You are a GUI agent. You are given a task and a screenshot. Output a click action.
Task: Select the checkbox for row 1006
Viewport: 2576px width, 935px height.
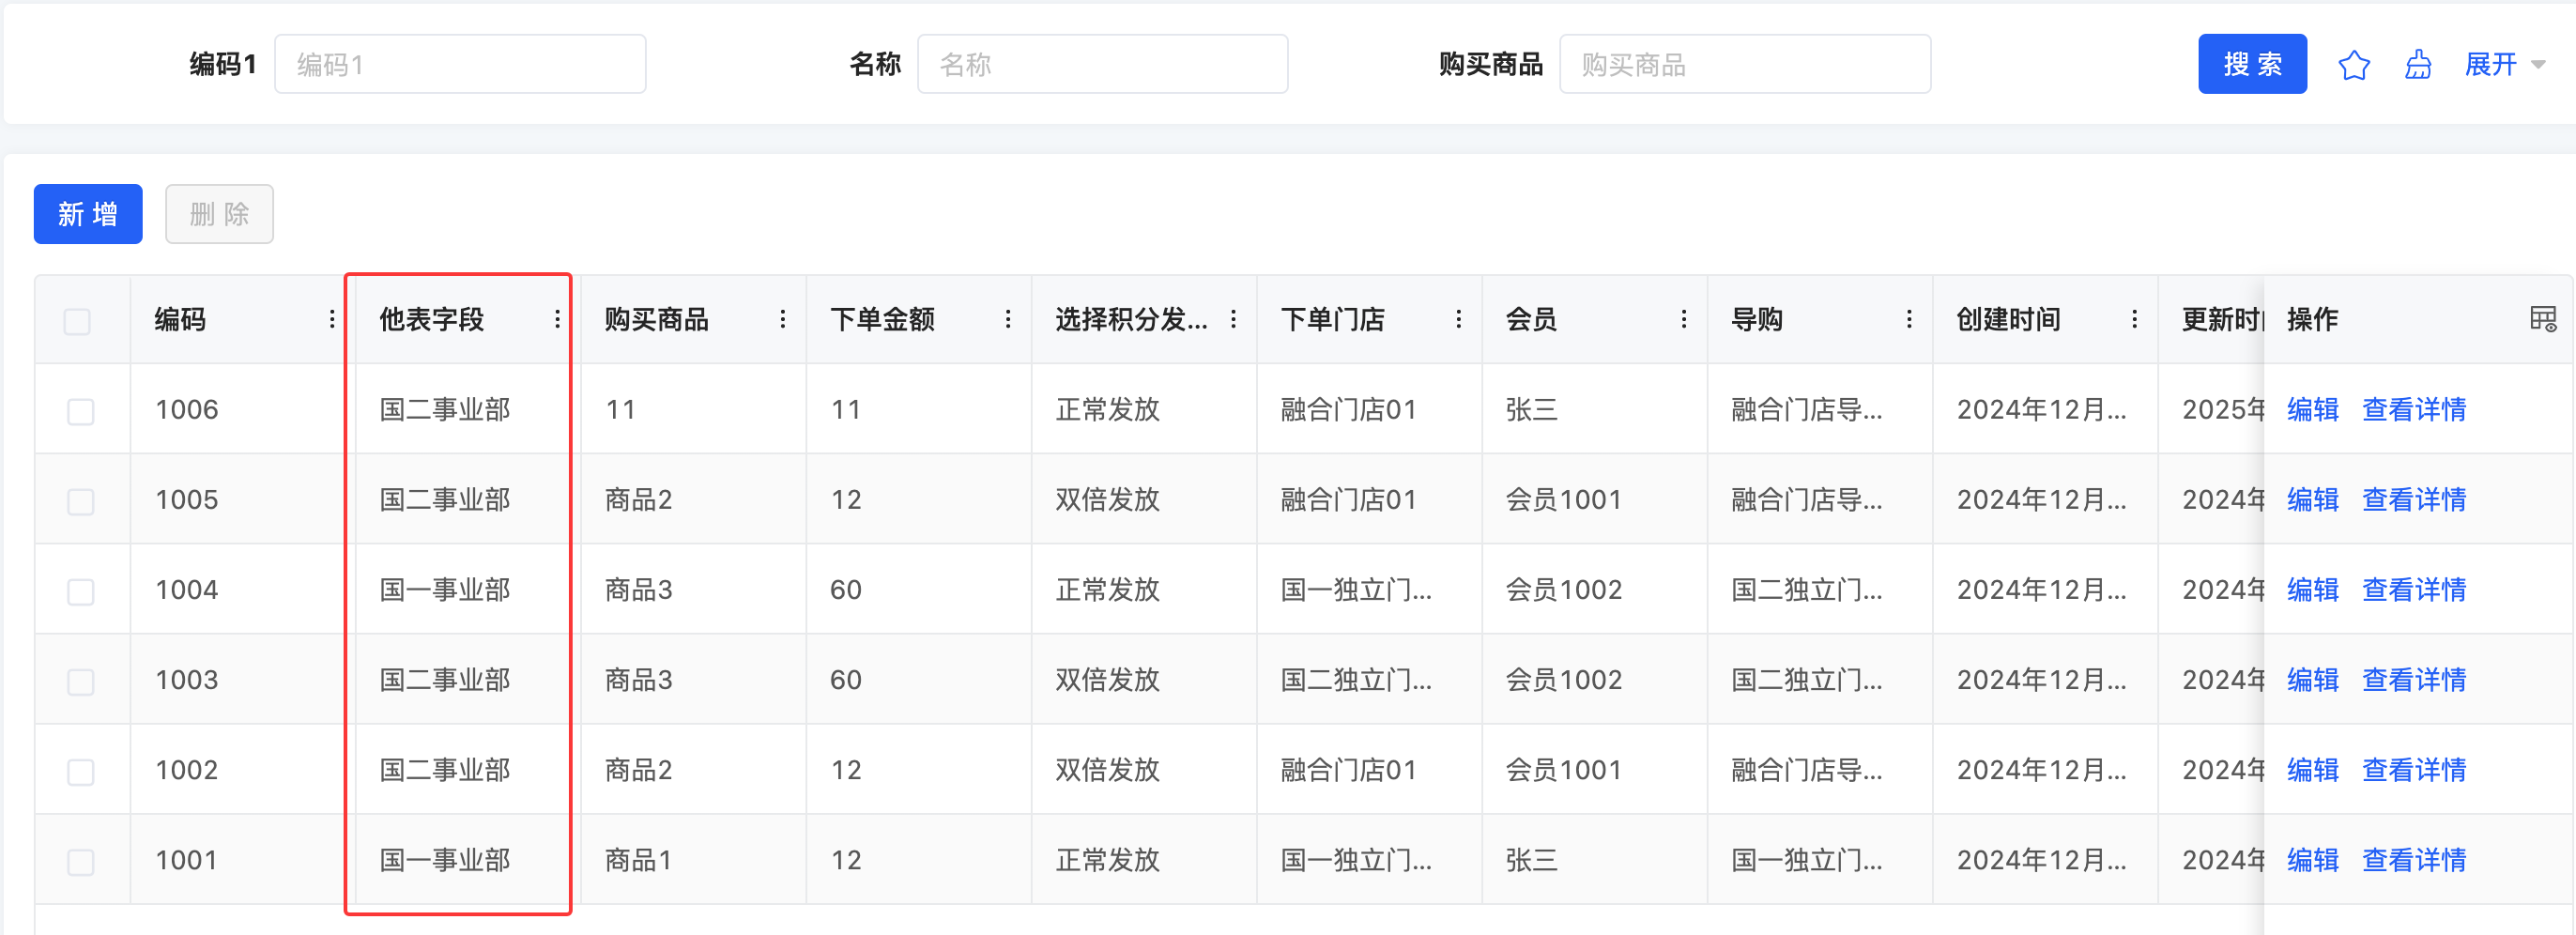pyautogui.click(x=80, y=411)
